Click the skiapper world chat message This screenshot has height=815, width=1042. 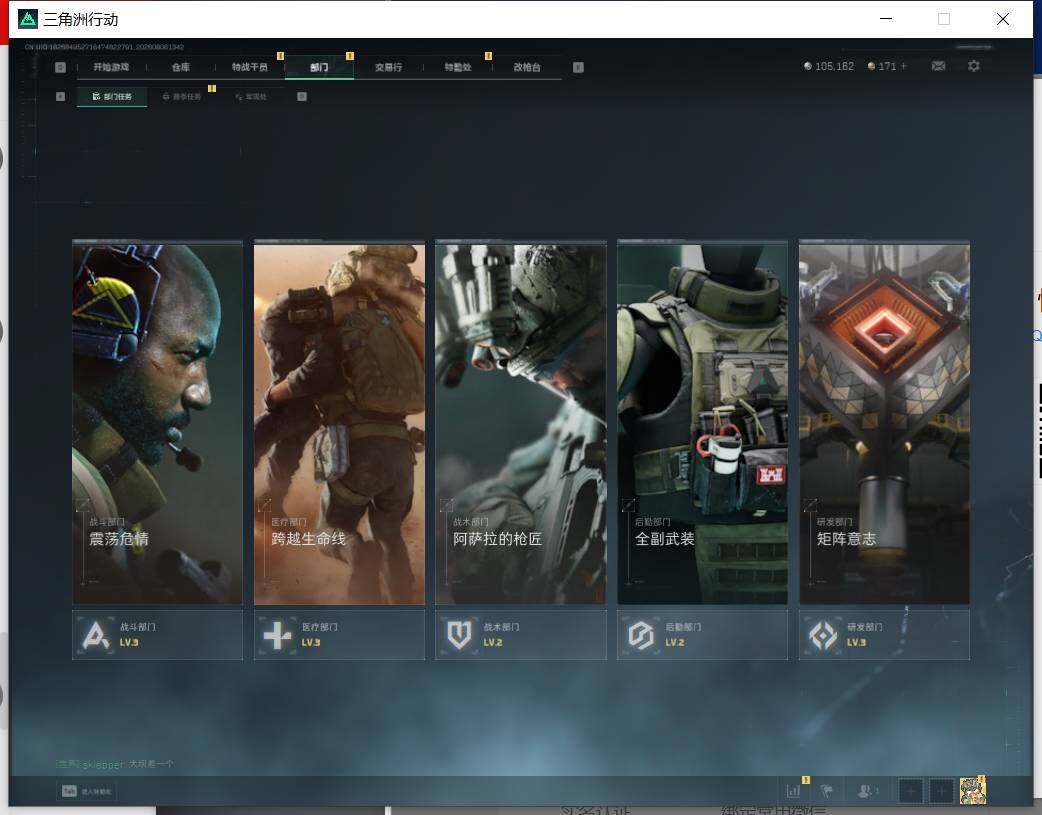114,764
